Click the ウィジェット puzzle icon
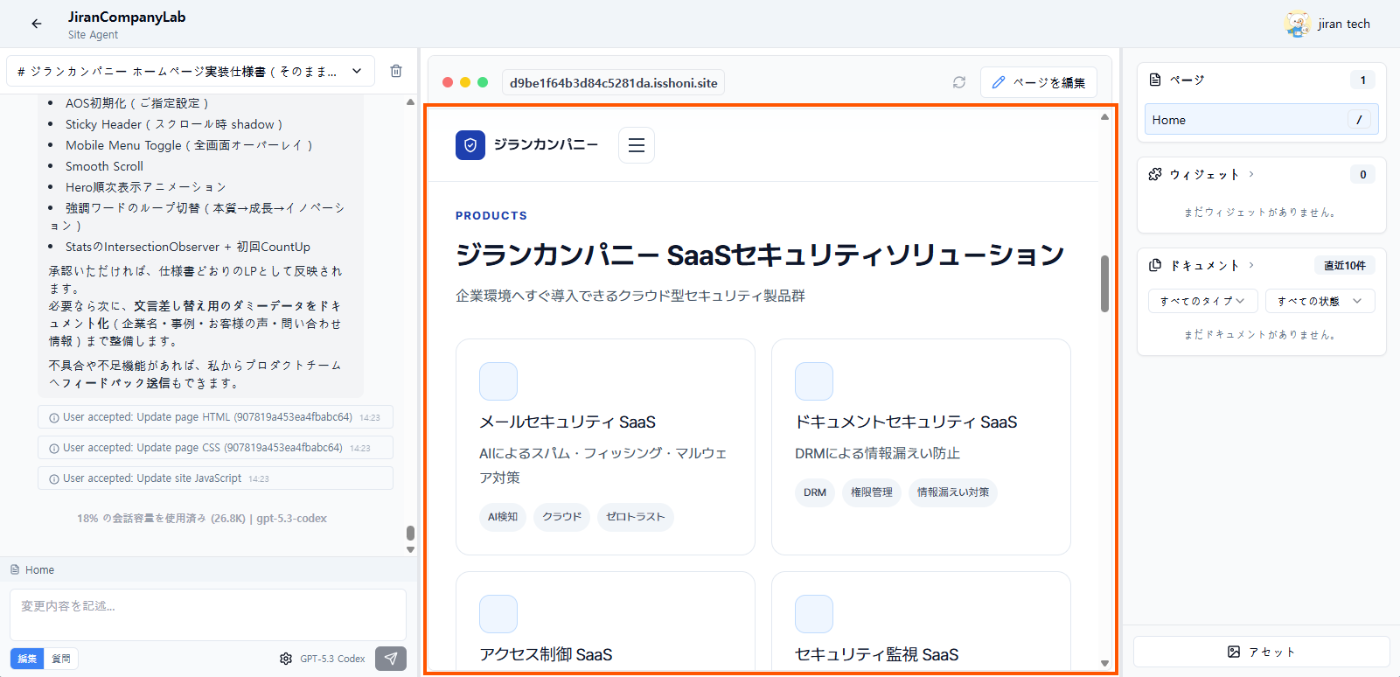 pos(1156,174)
